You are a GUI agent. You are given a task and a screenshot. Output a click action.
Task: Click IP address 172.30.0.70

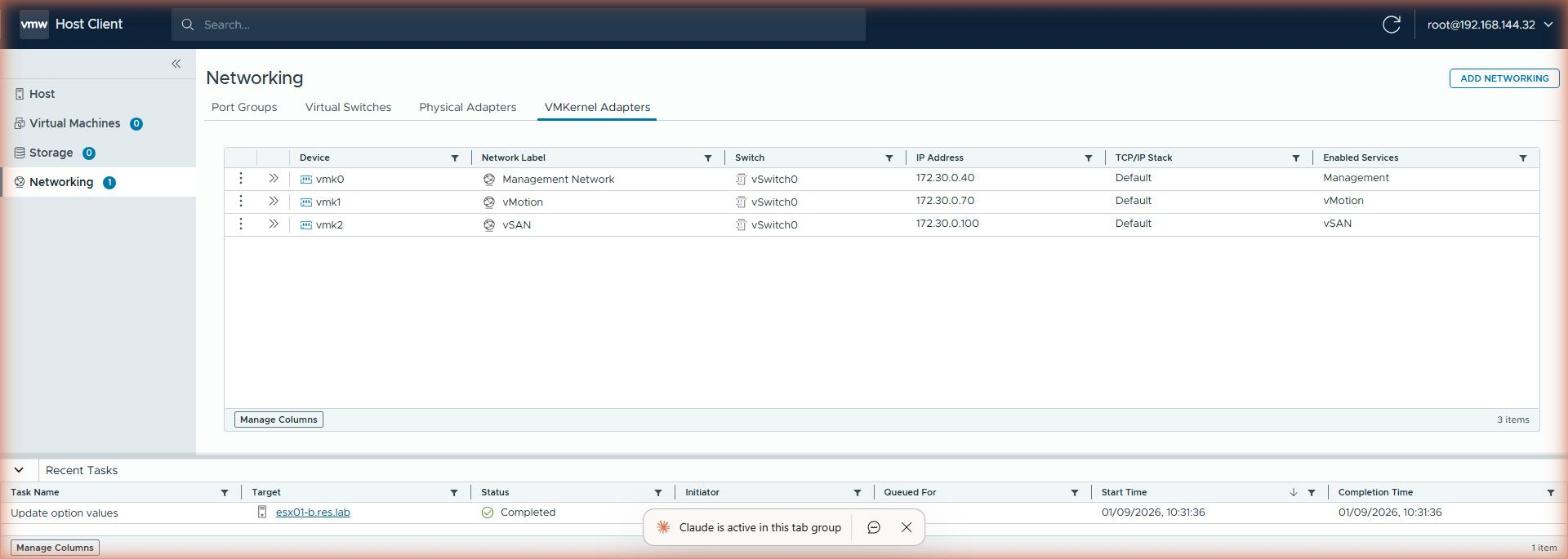[x=945, y=201]
